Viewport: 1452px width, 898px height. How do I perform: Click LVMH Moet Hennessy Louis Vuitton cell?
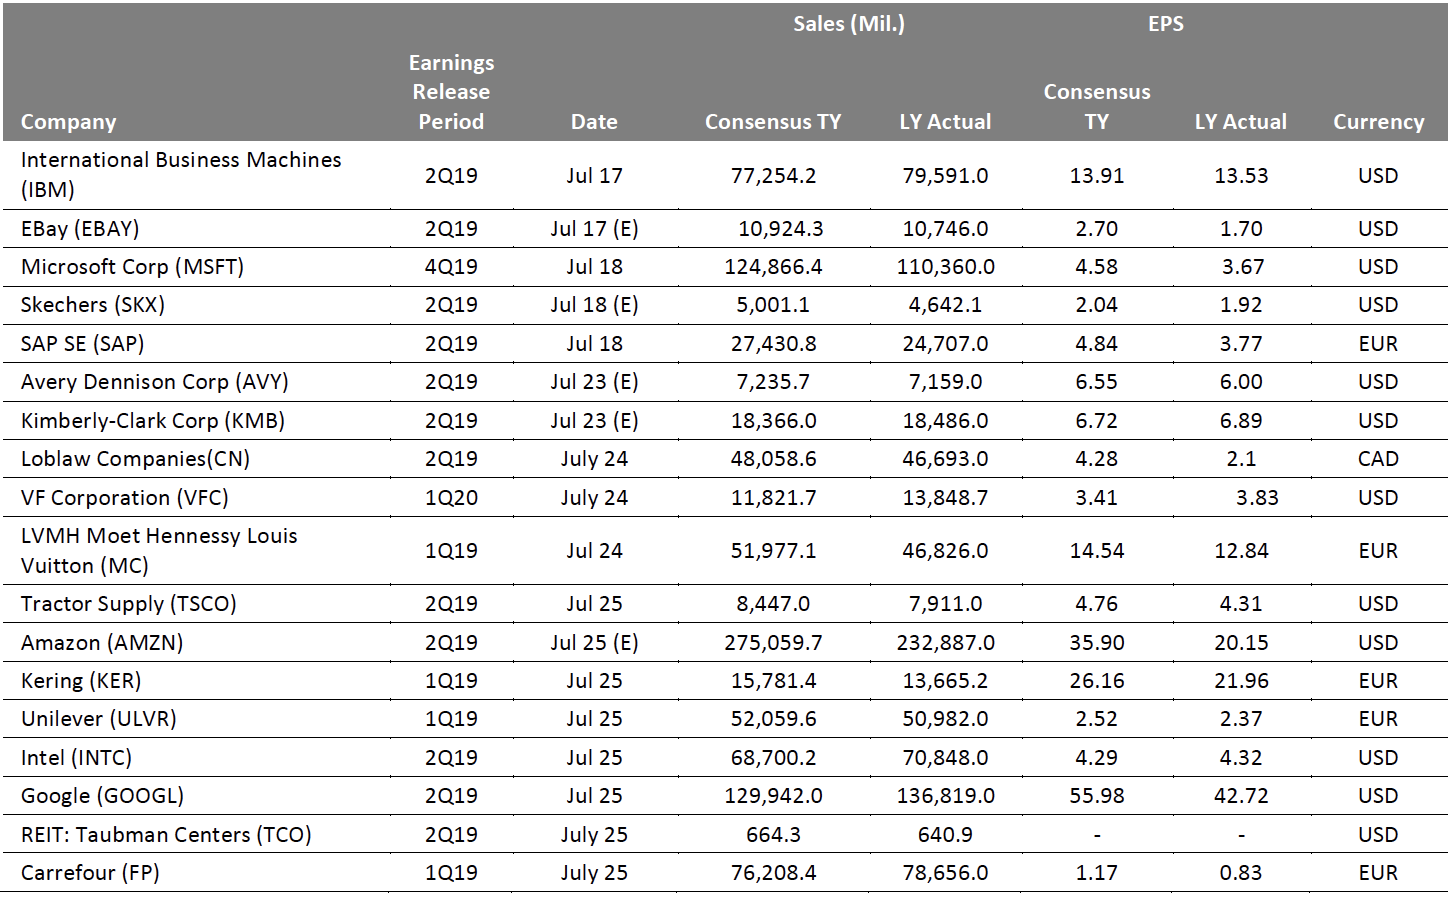tap(159, 551)
